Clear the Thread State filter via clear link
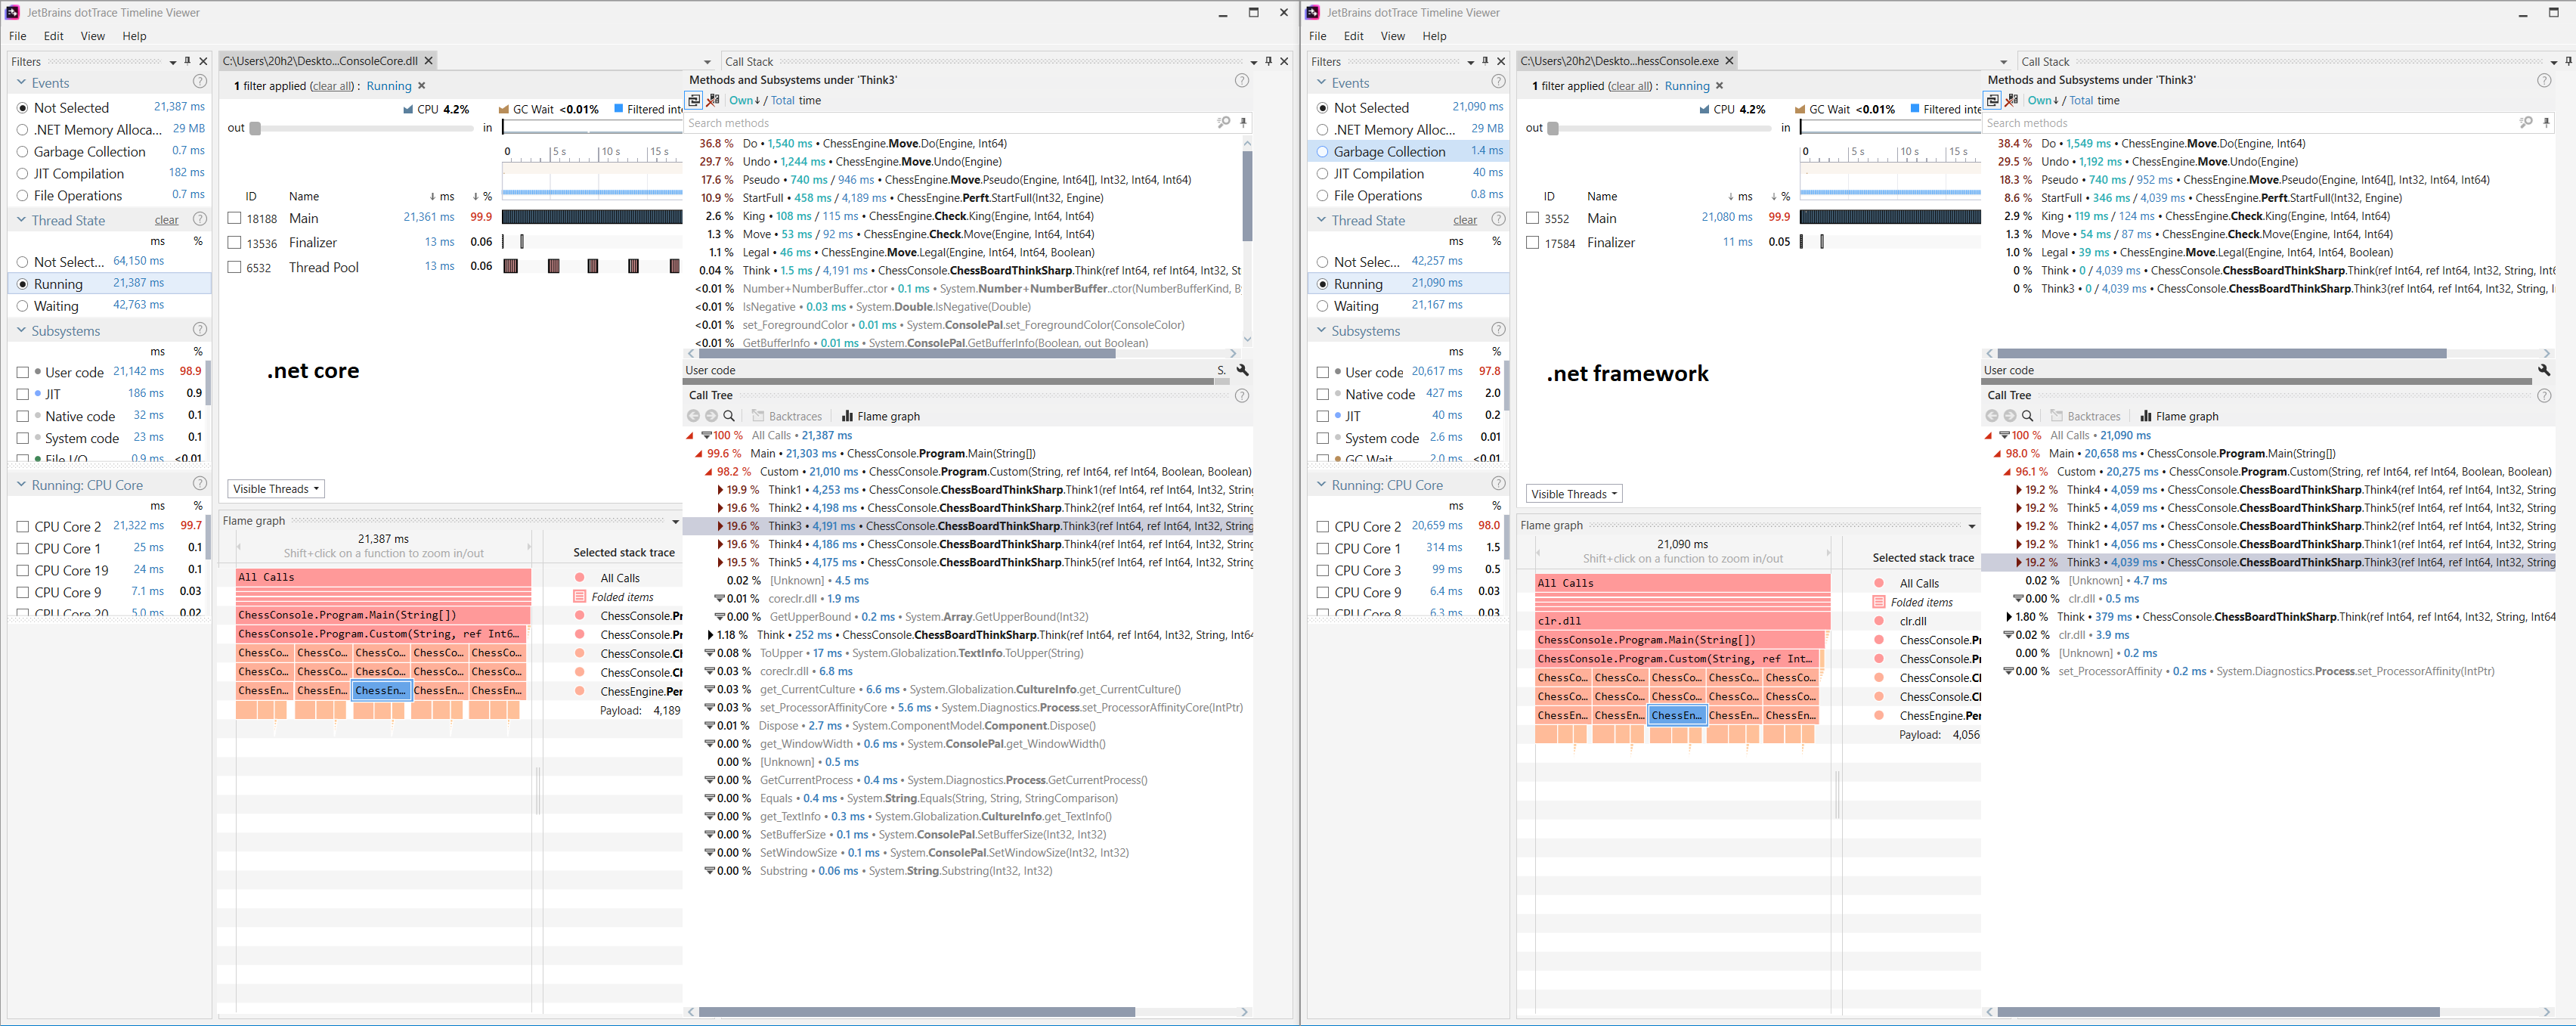This screenshot has width=2576, height=1026. (167, 219)
